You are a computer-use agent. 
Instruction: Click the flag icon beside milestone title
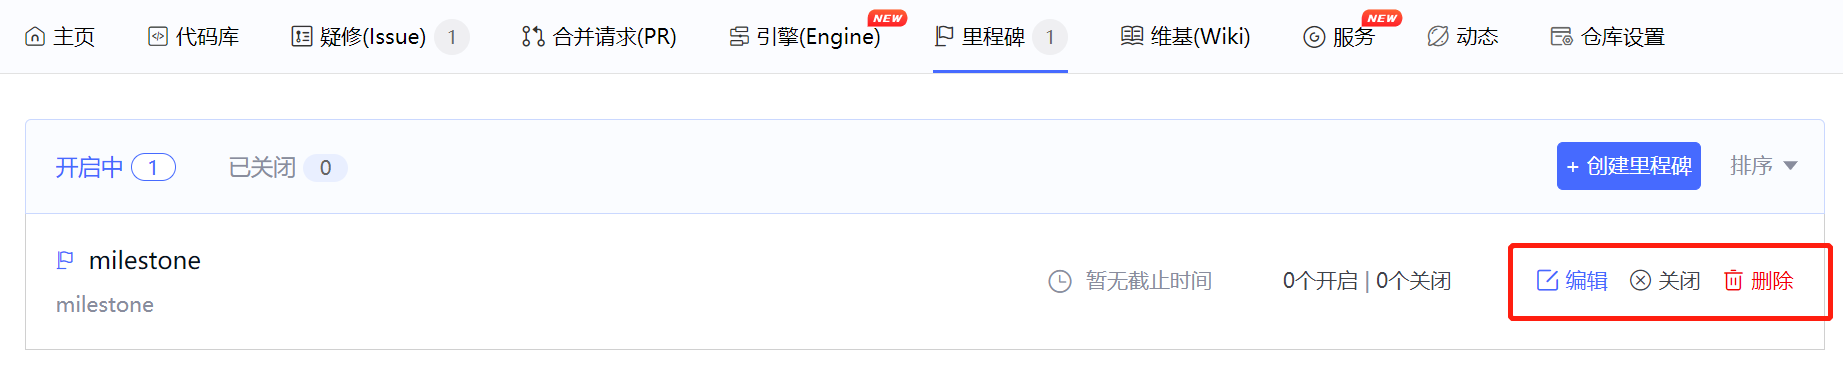(x=65, y=260)
